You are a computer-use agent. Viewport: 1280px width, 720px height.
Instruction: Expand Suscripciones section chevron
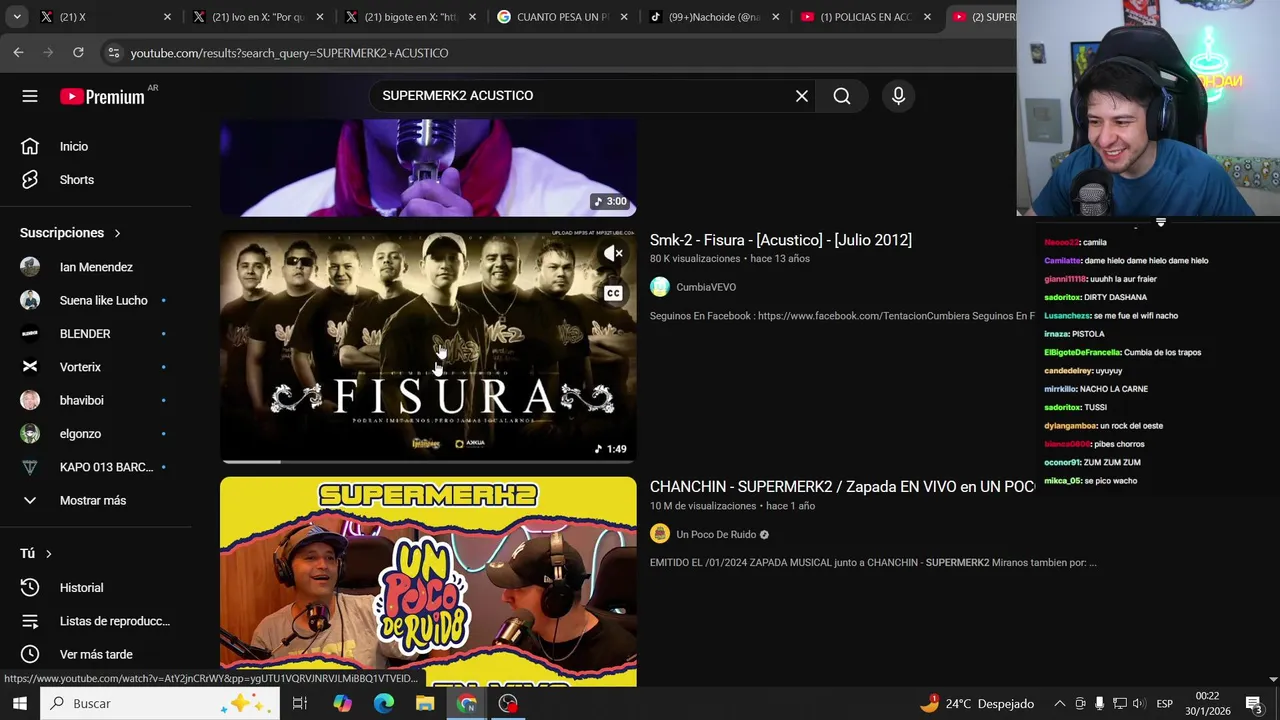[117, 233]
